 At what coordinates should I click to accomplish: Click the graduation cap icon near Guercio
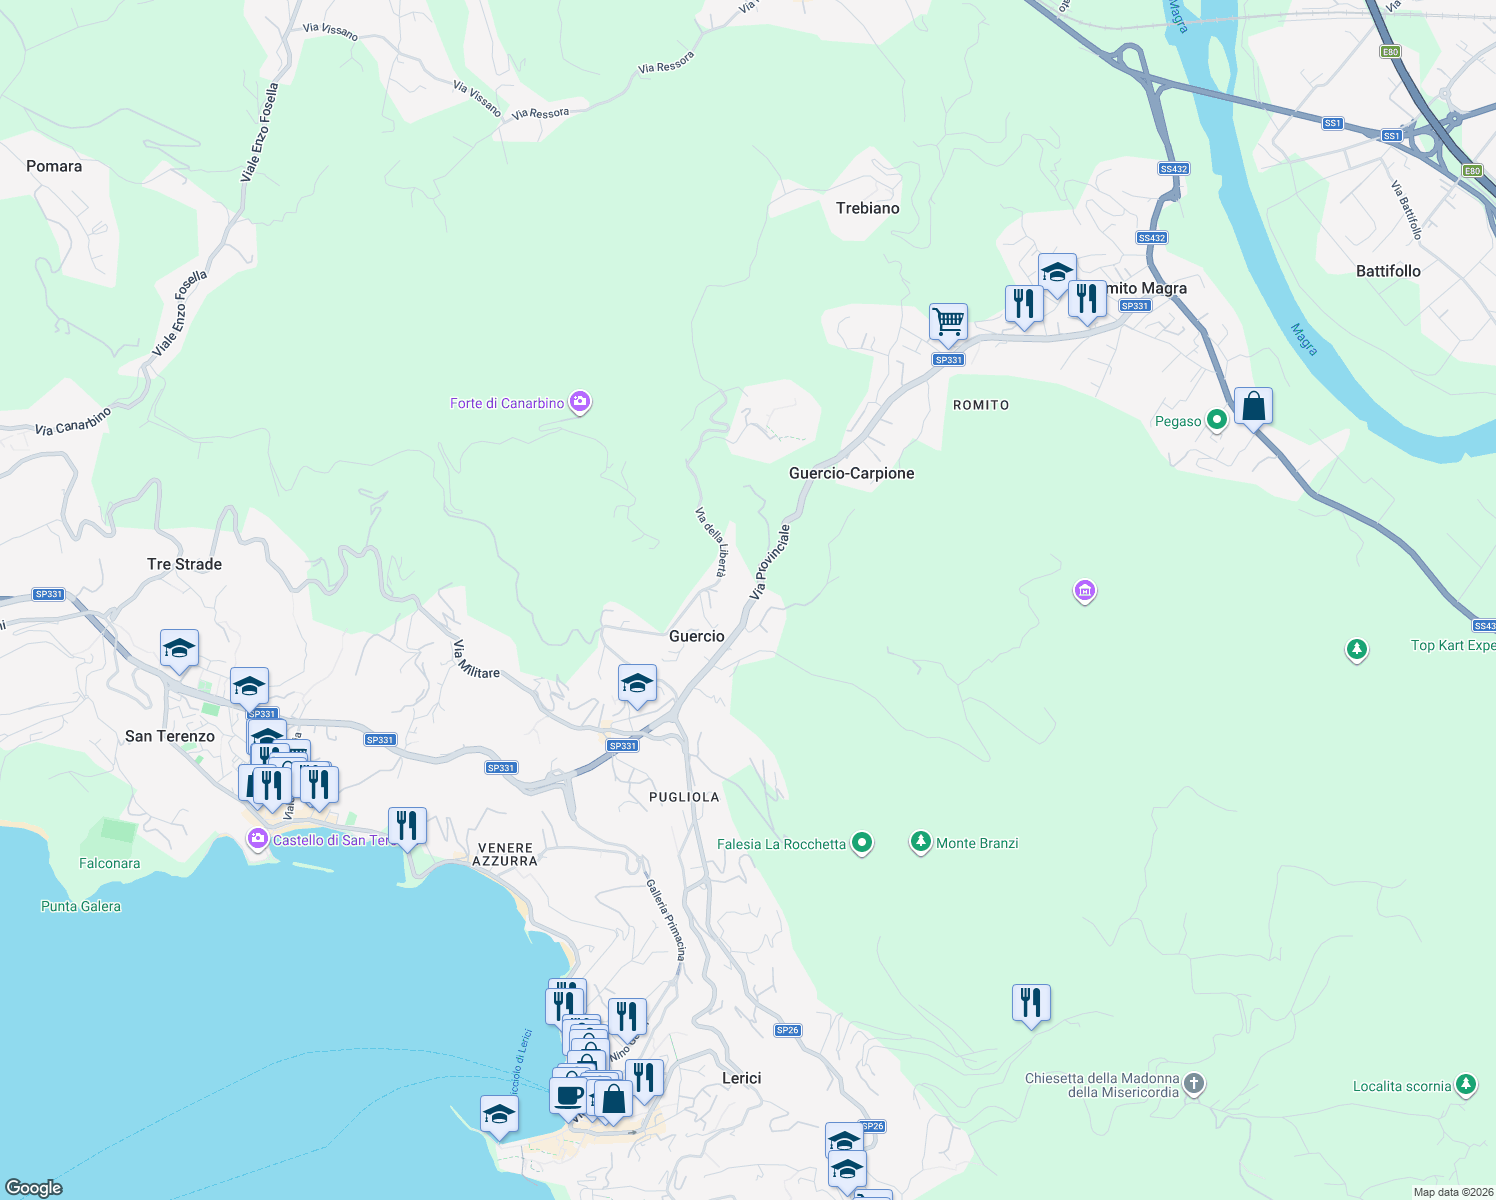tap(637, 681)
